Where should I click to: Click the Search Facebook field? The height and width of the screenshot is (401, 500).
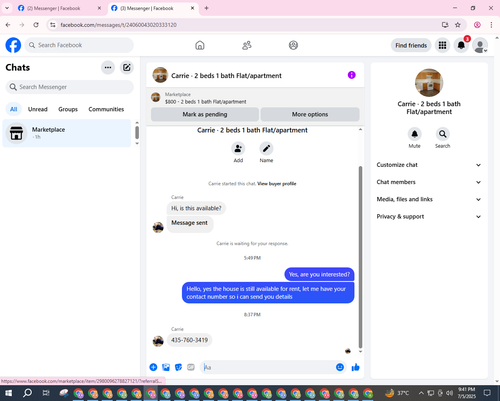tap(79, 45)
